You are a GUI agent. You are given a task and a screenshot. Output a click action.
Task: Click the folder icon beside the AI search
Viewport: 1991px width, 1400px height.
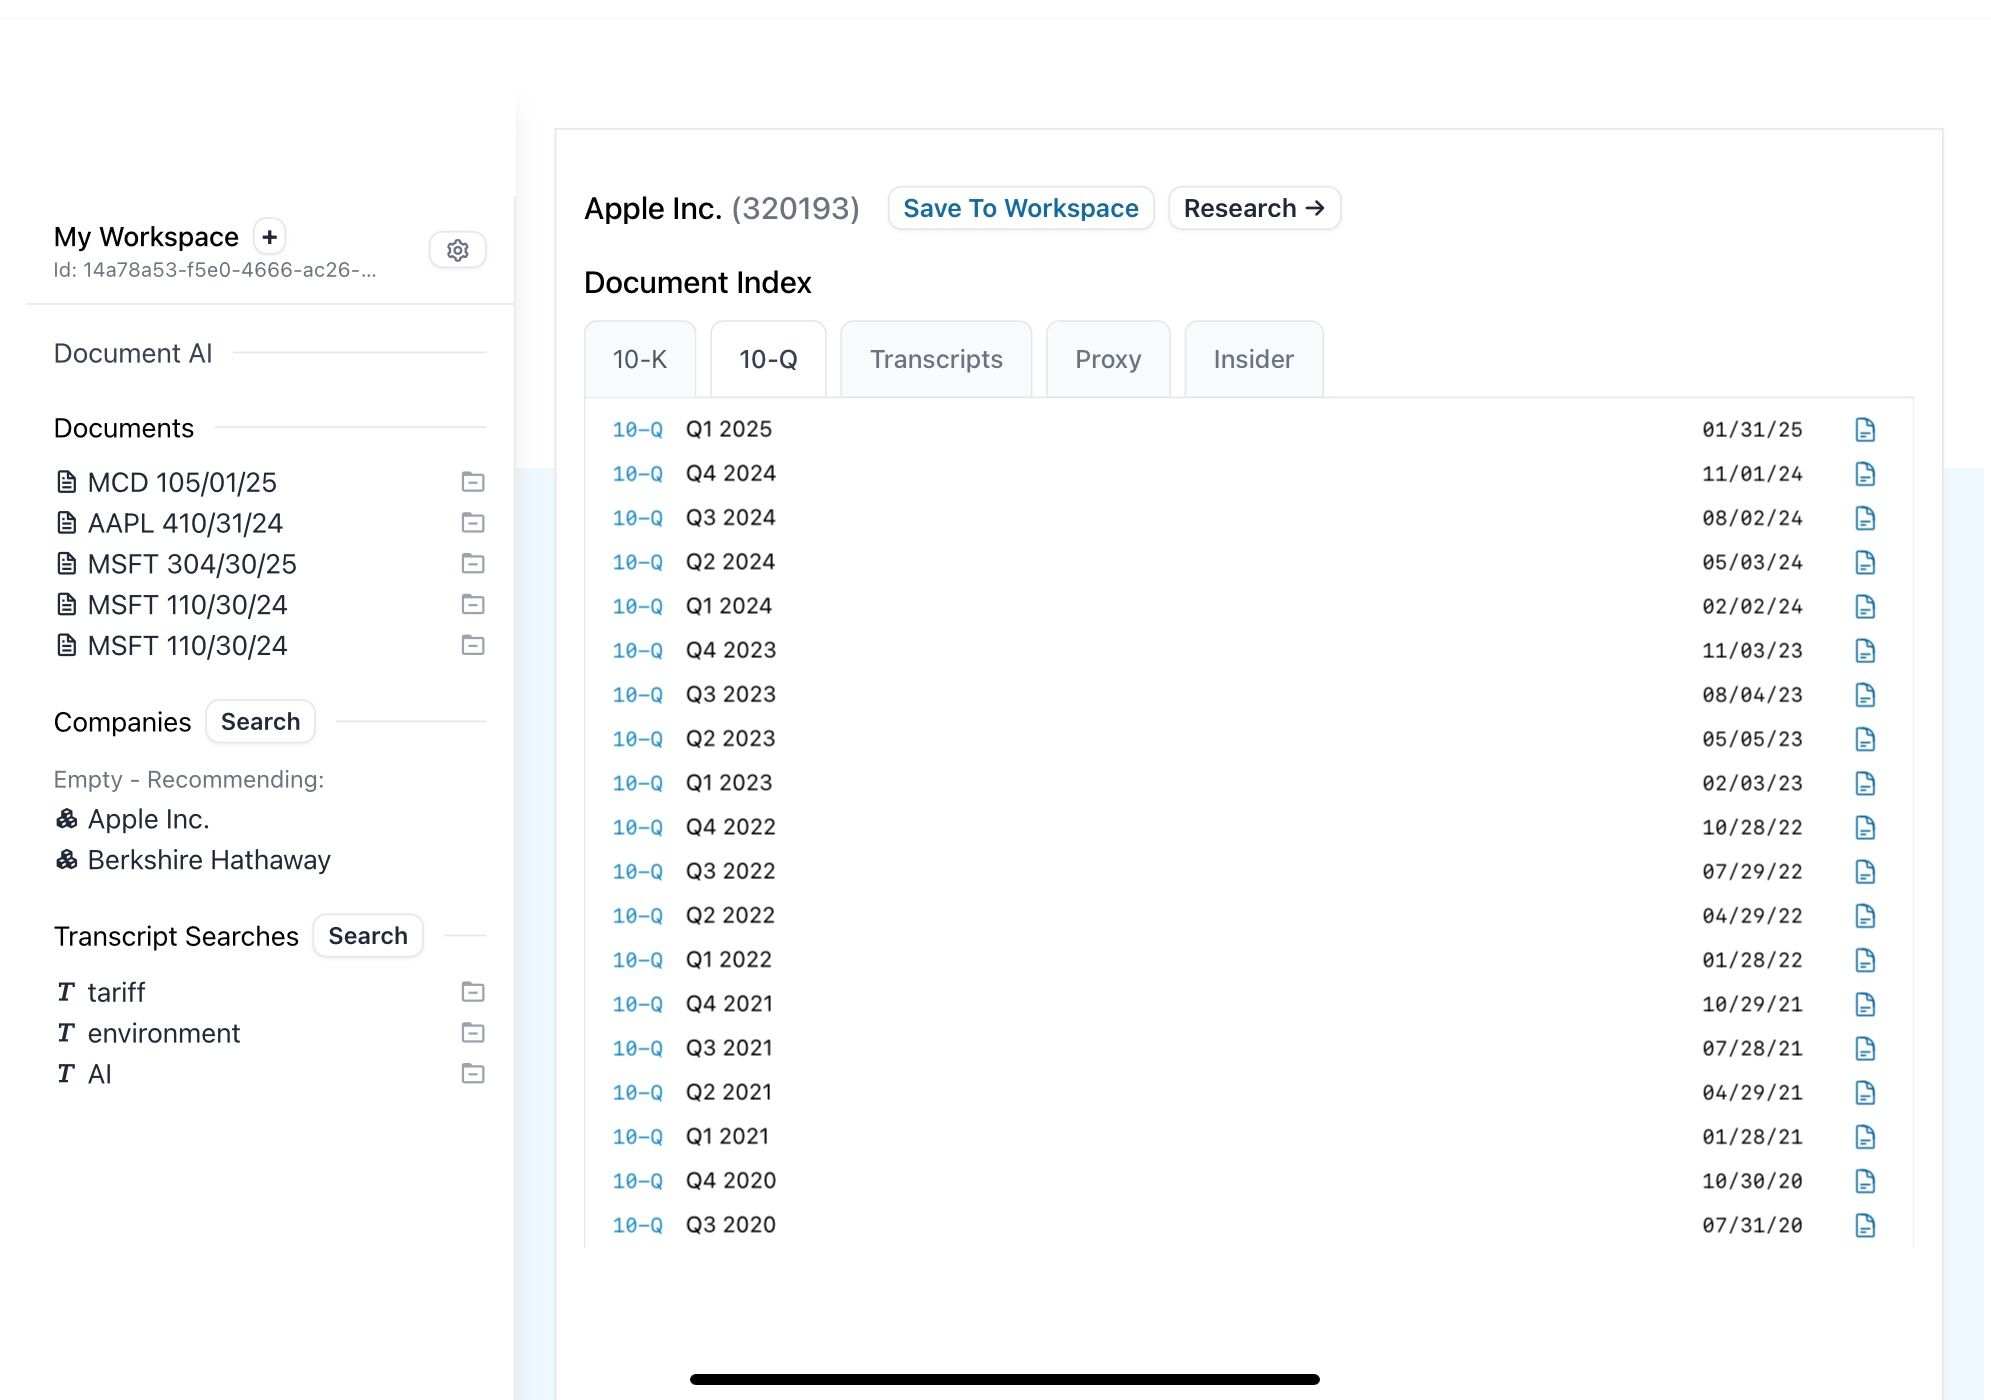[473, 1074]
